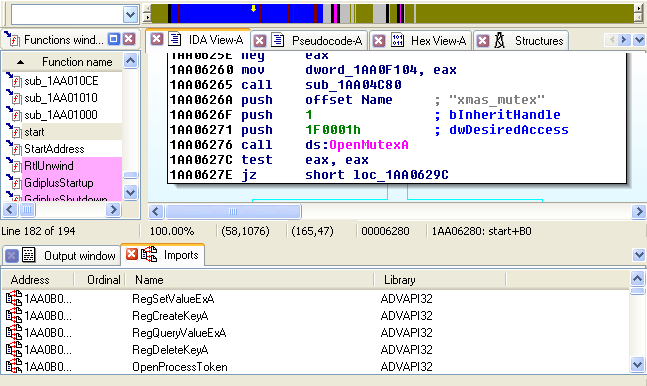Activate the IDA View-A tab
The width and height of the screenshot is (647, 386).
216,40
